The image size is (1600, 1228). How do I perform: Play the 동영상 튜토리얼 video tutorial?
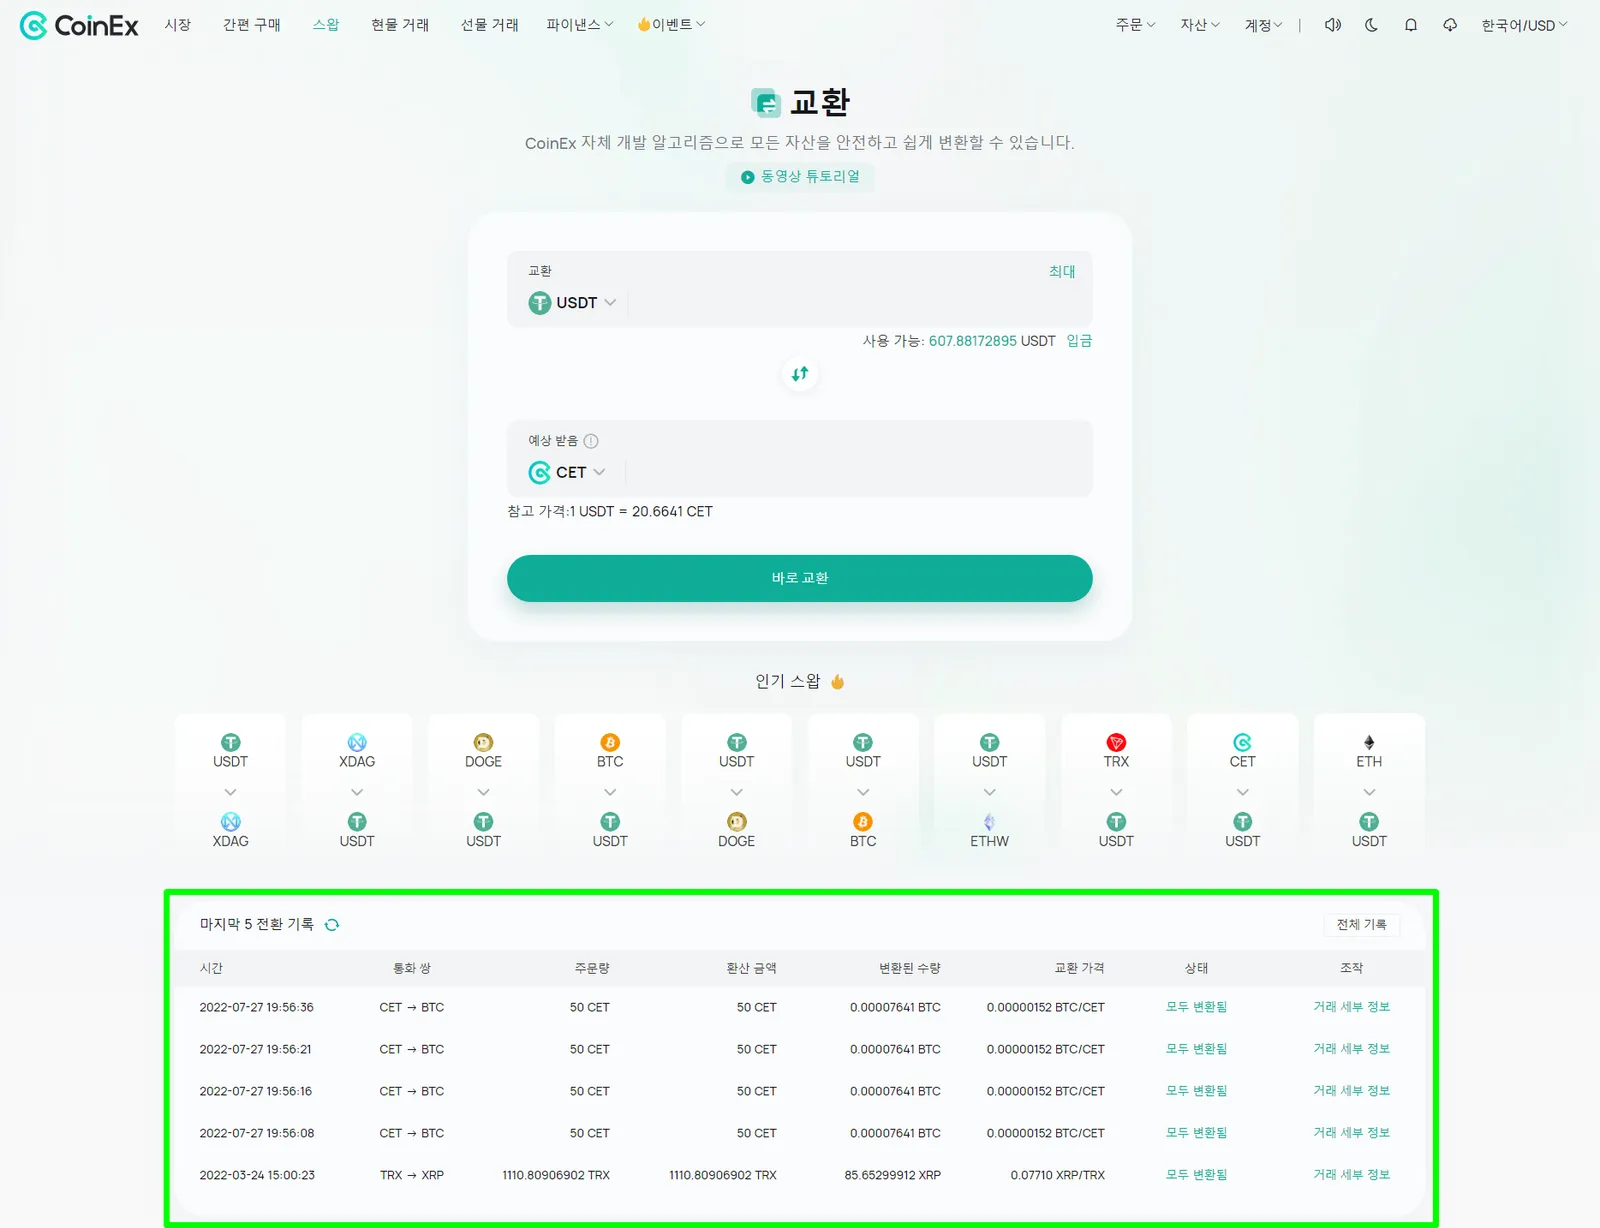pos(800,177)
